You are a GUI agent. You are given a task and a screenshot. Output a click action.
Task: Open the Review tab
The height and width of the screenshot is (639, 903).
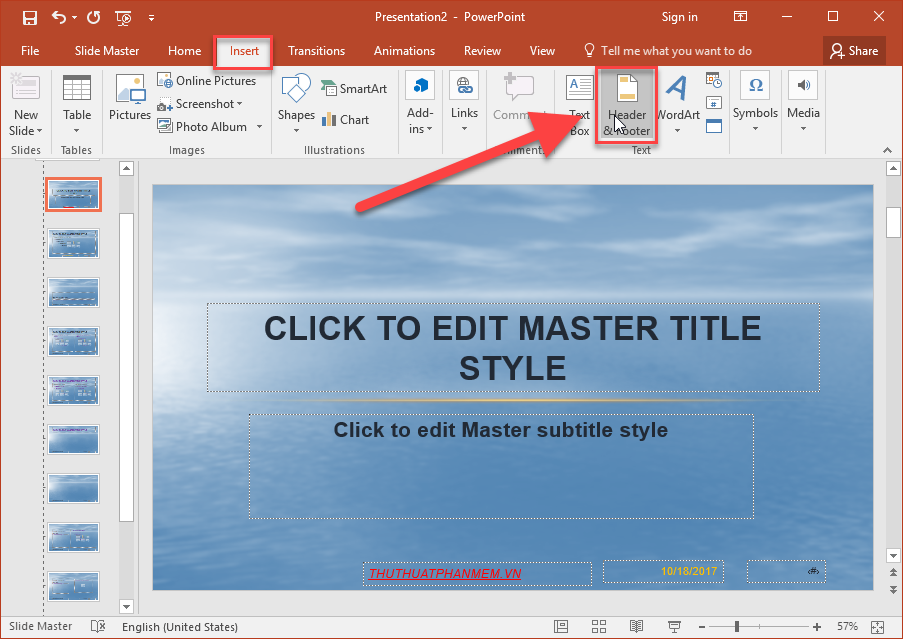[482, 51]
